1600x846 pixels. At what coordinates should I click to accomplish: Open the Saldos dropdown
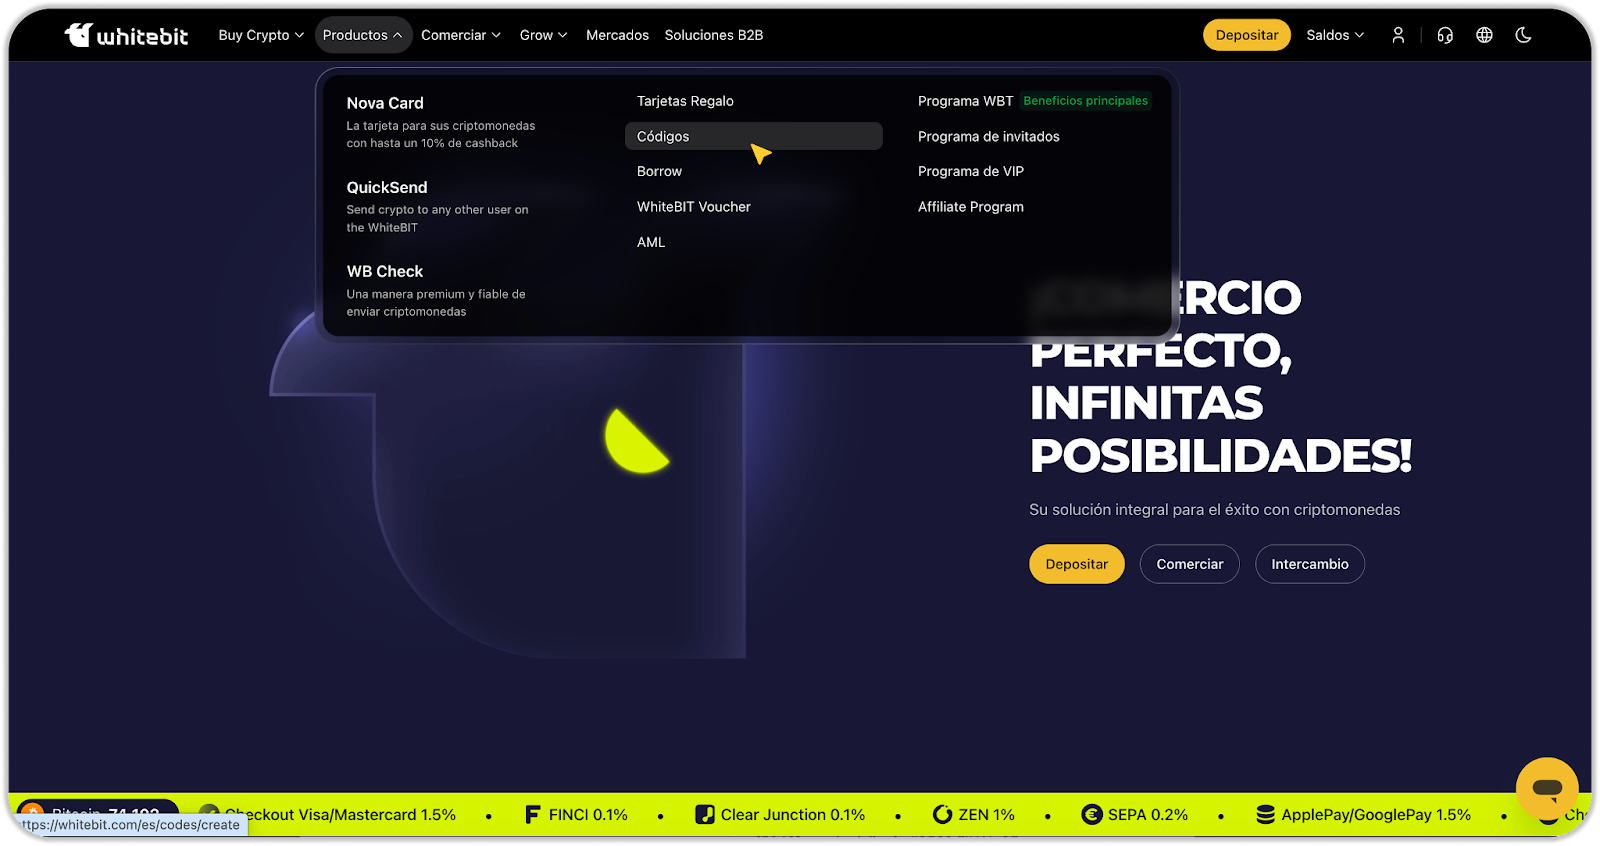(1334, 35)
